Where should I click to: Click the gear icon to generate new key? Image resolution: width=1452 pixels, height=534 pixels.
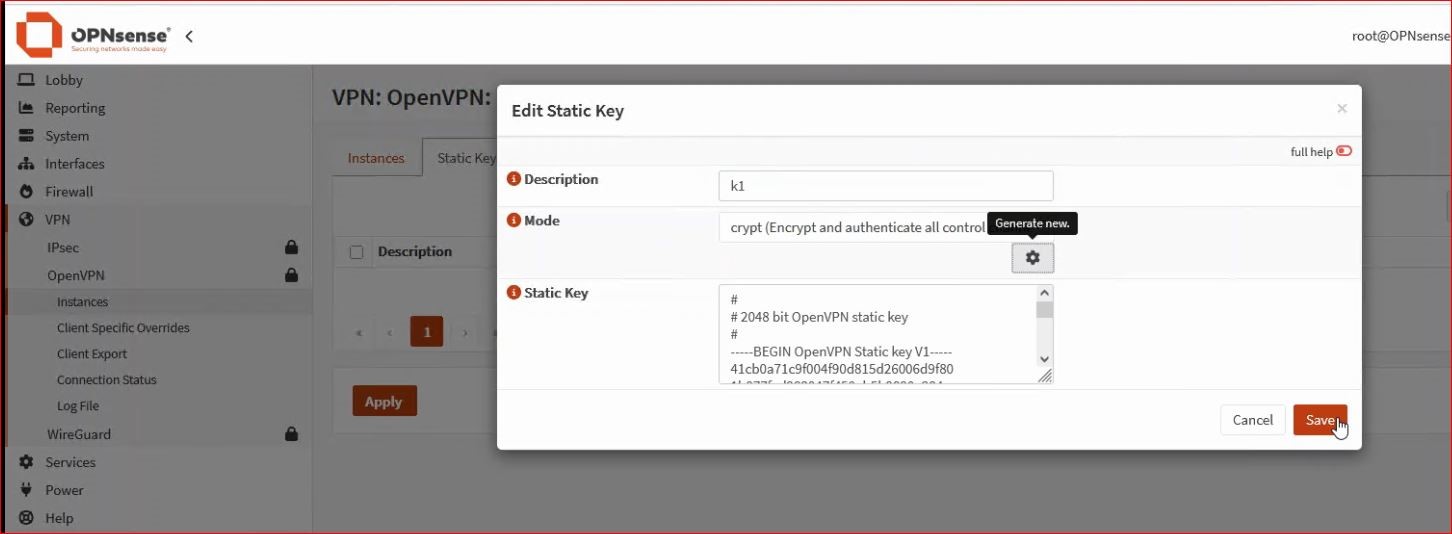(1032, 258)
